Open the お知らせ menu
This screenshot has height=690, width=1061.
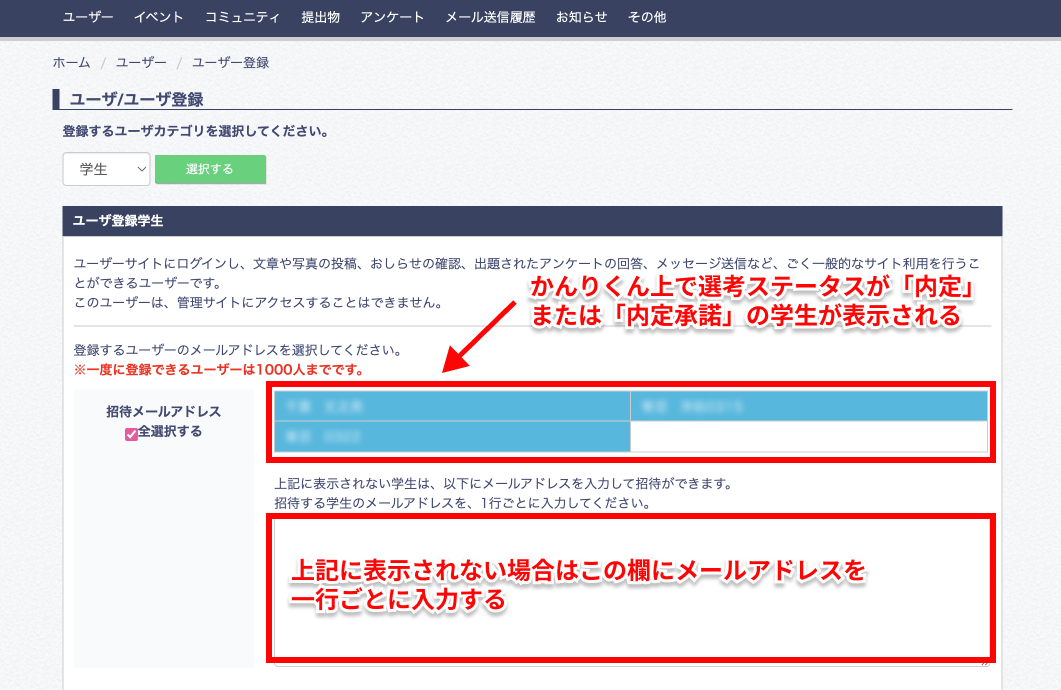click(x=580, y=17)
